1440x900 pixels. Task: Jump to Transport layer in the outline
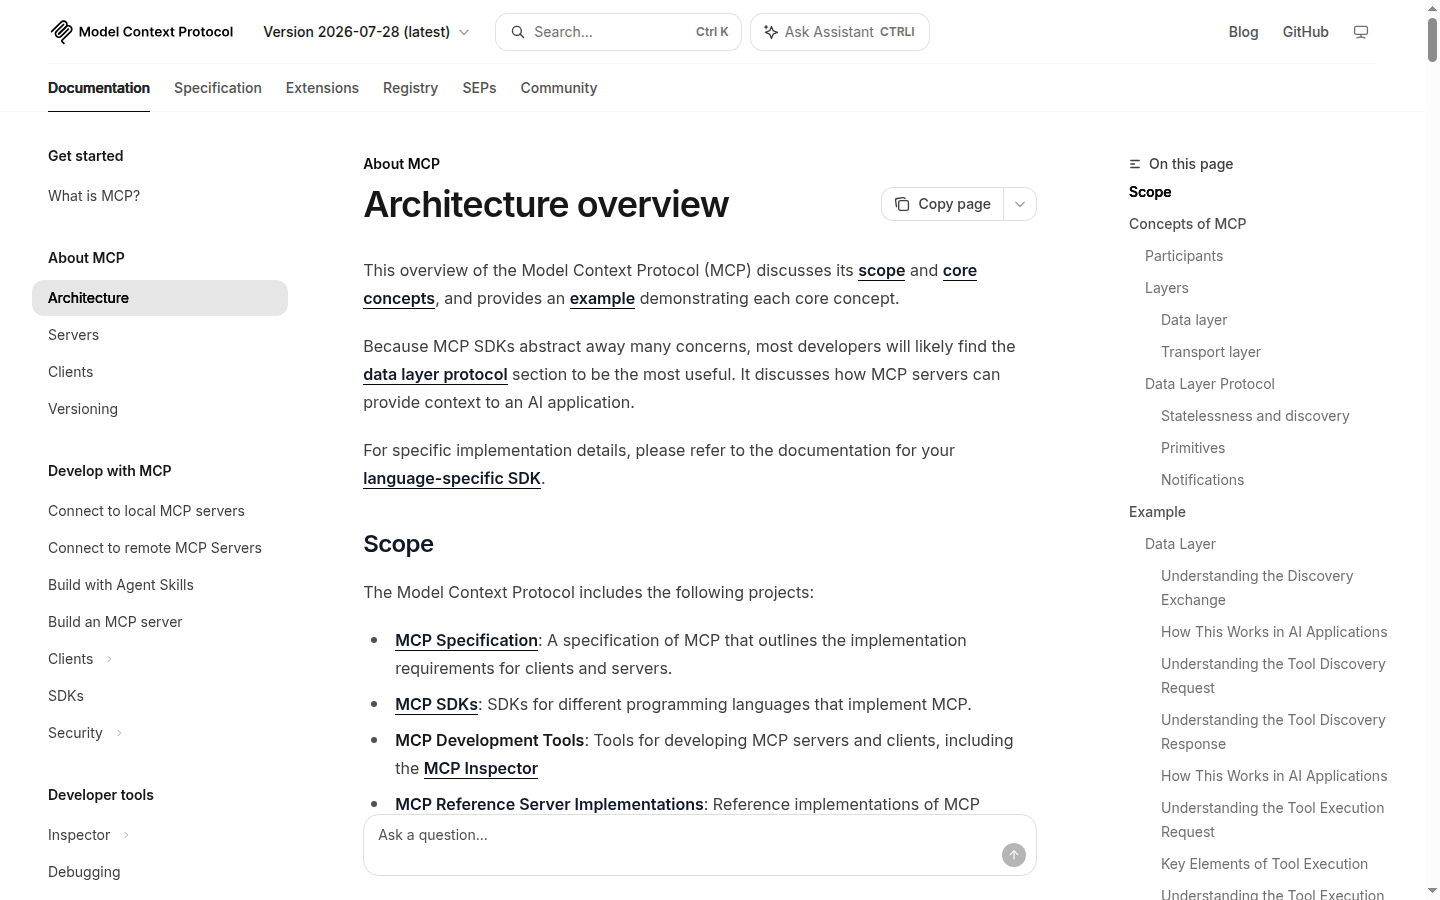[x=1211, y=352]
